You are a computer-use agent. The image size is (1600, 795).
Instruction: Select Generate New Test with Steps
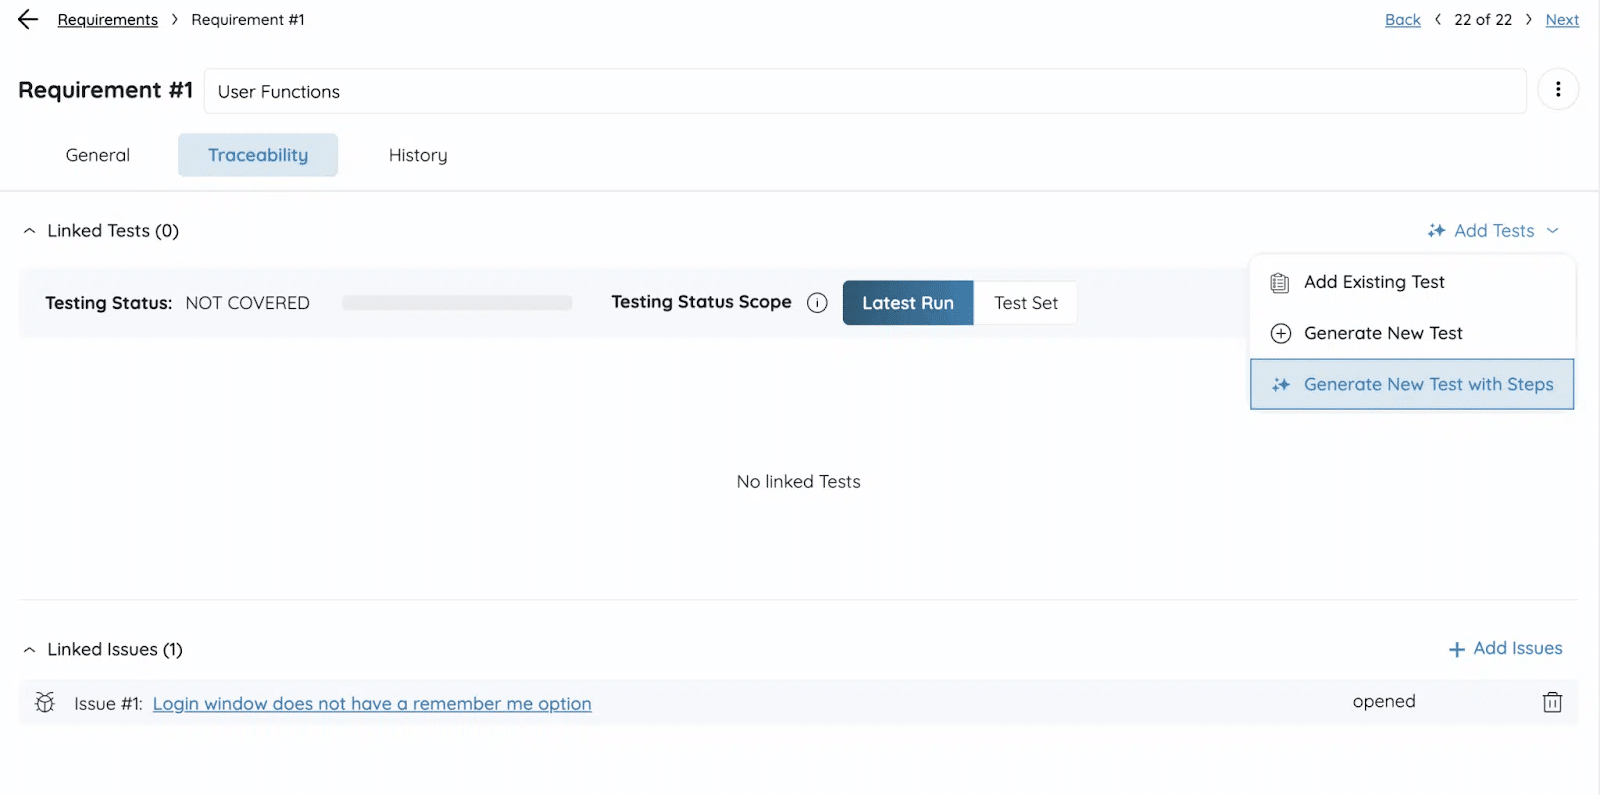(x=1427, y=385)
